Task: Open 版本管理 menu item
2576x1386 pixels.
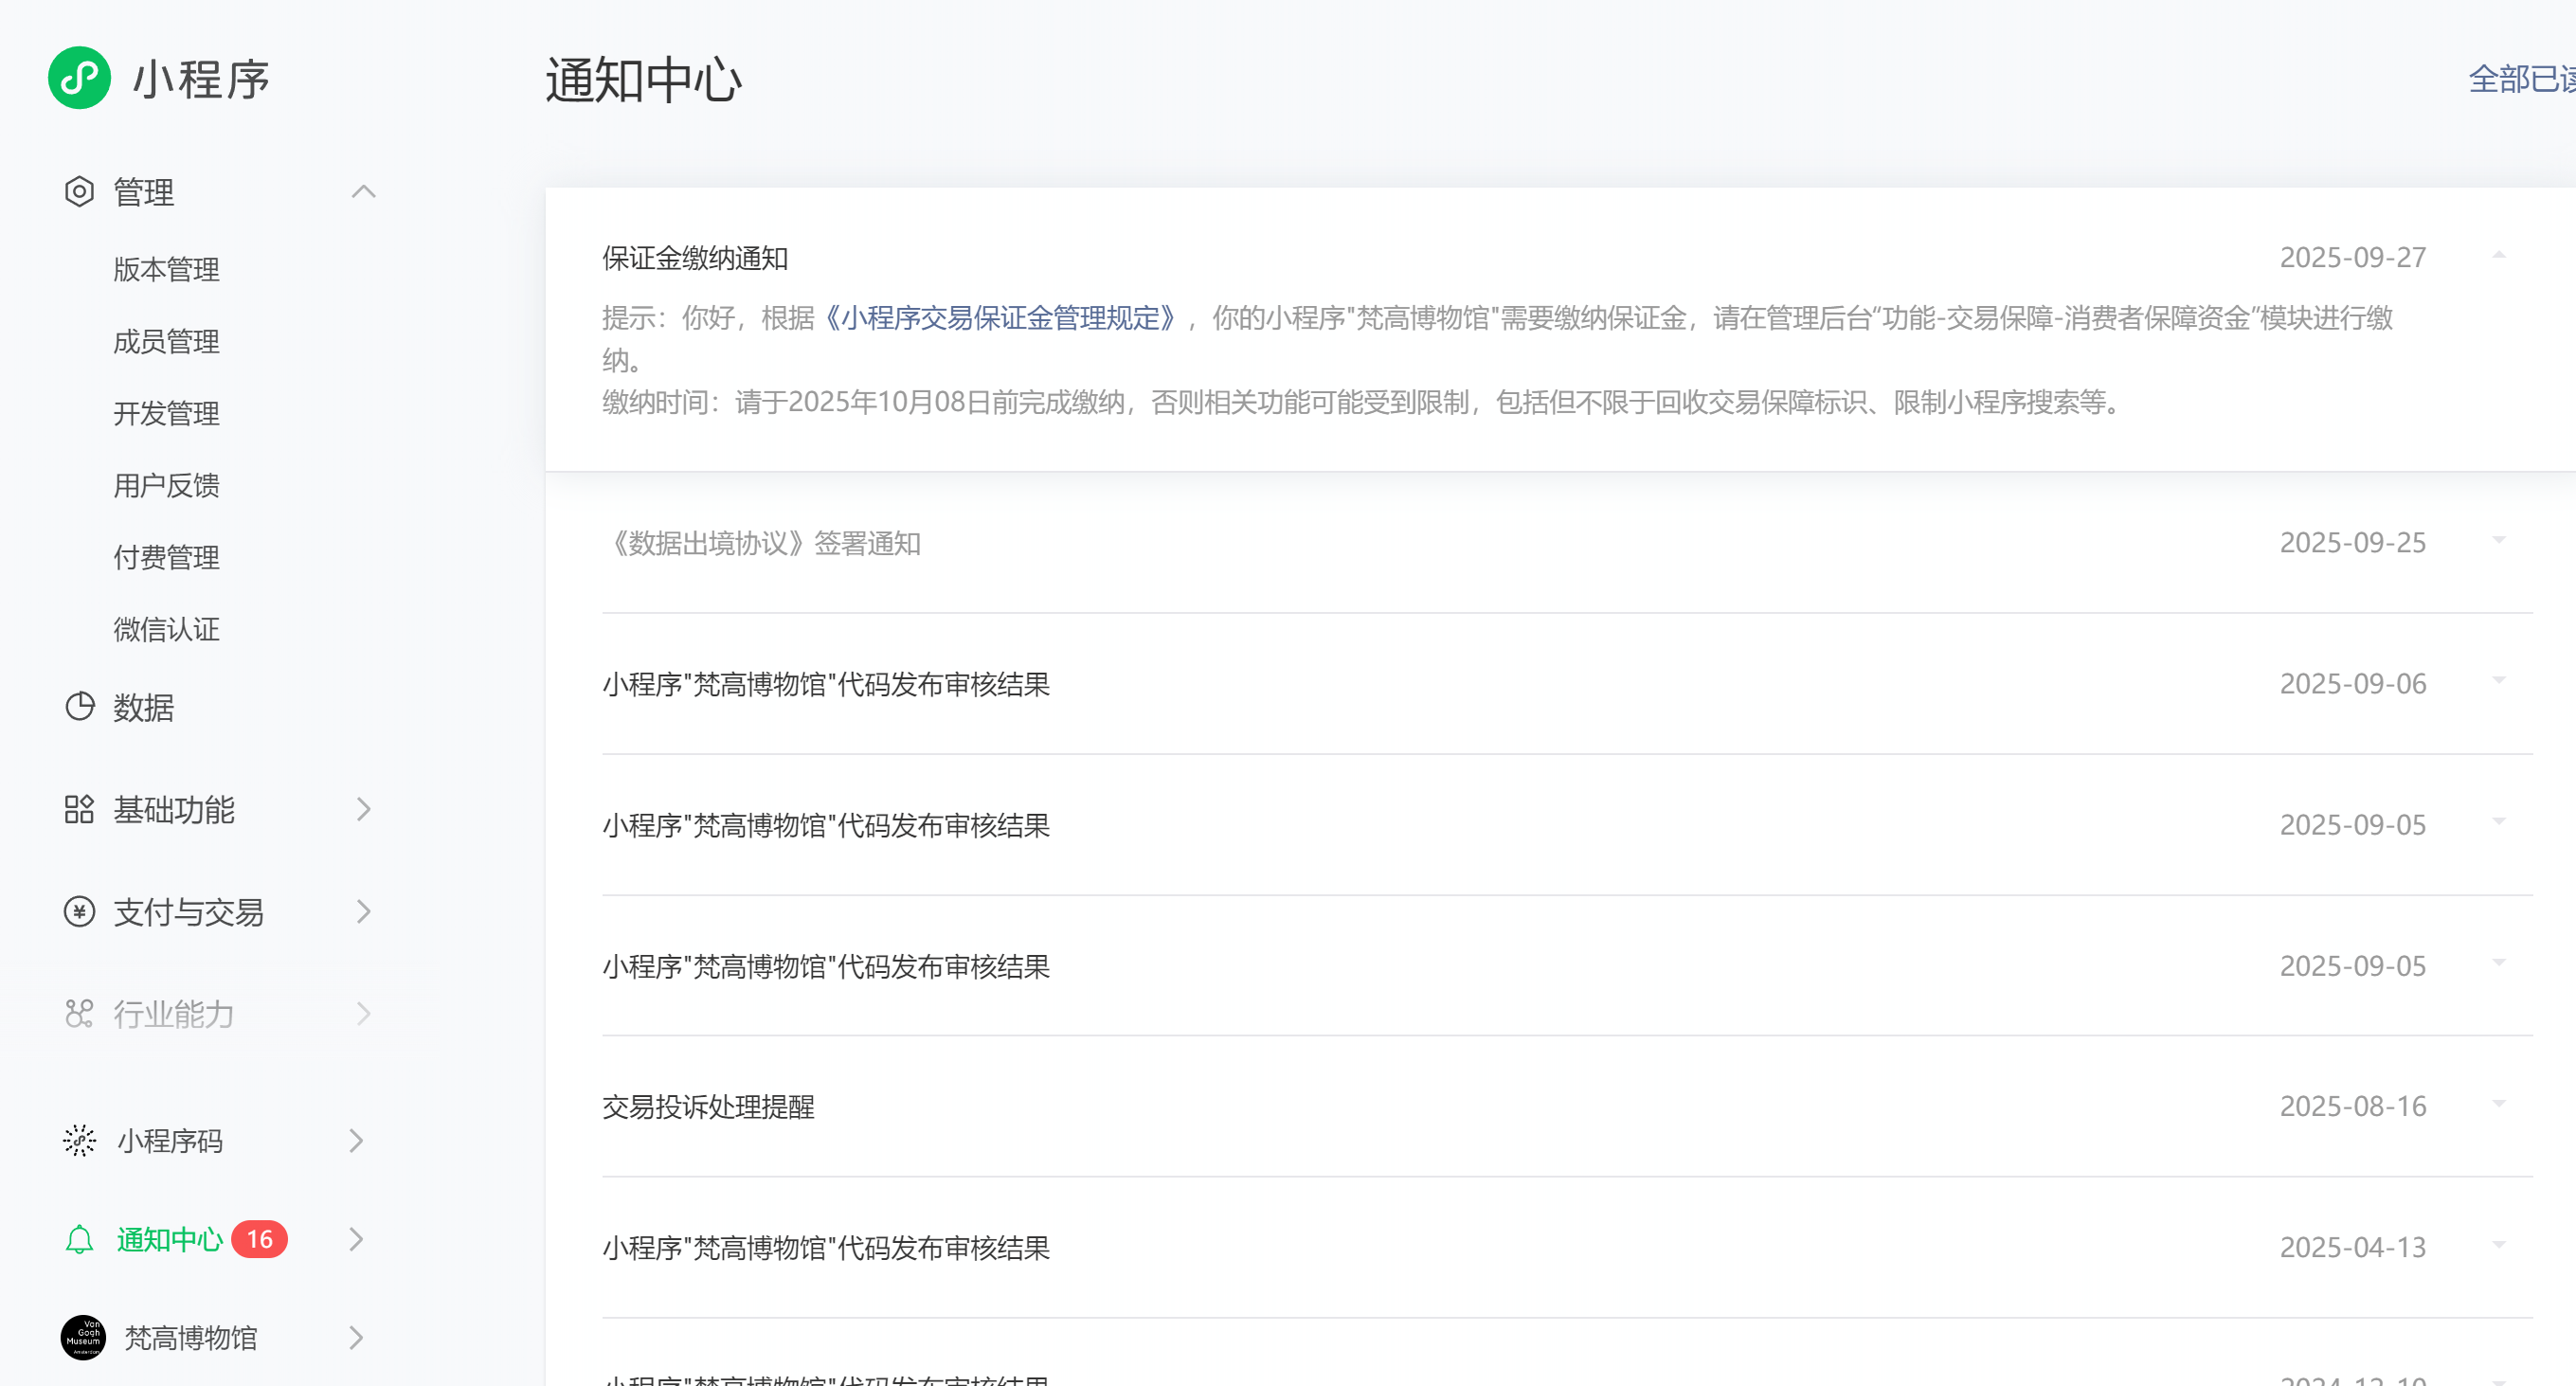Action: (x=166, y=269)
